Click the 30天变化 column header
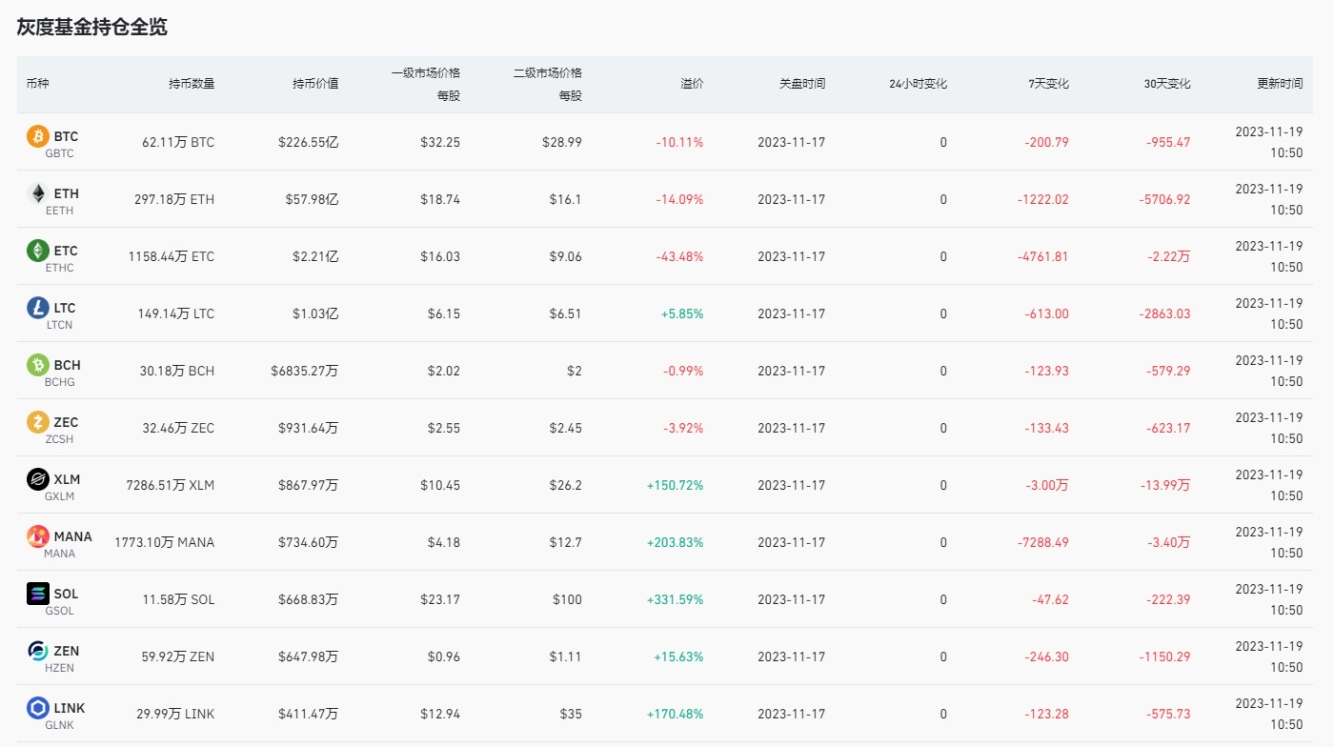Viewport: 1334px width, 747px height. click(x=1167, y=84)
